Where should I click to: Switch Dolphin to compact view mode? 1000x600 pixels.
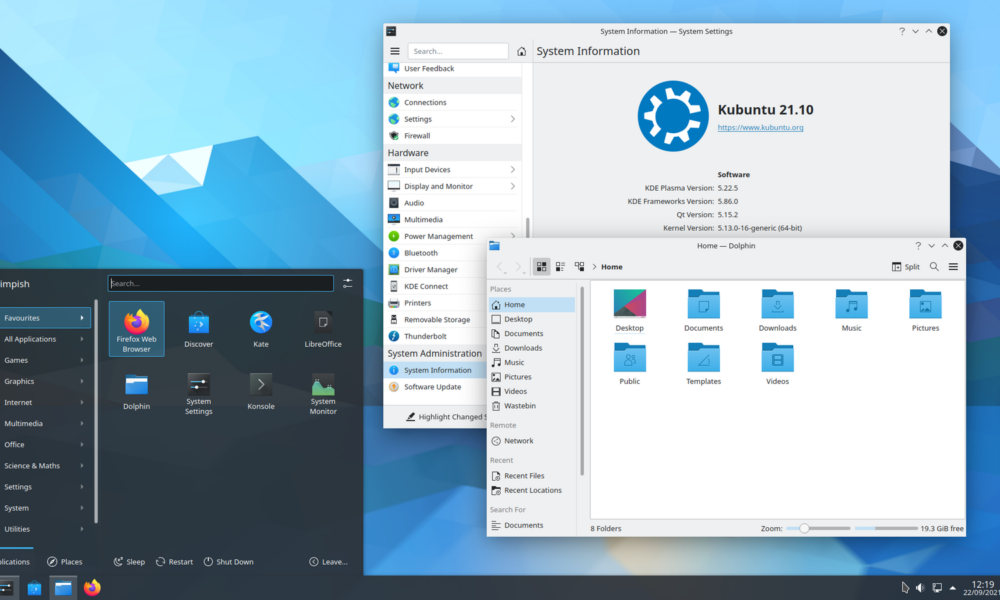coord(561,267)
